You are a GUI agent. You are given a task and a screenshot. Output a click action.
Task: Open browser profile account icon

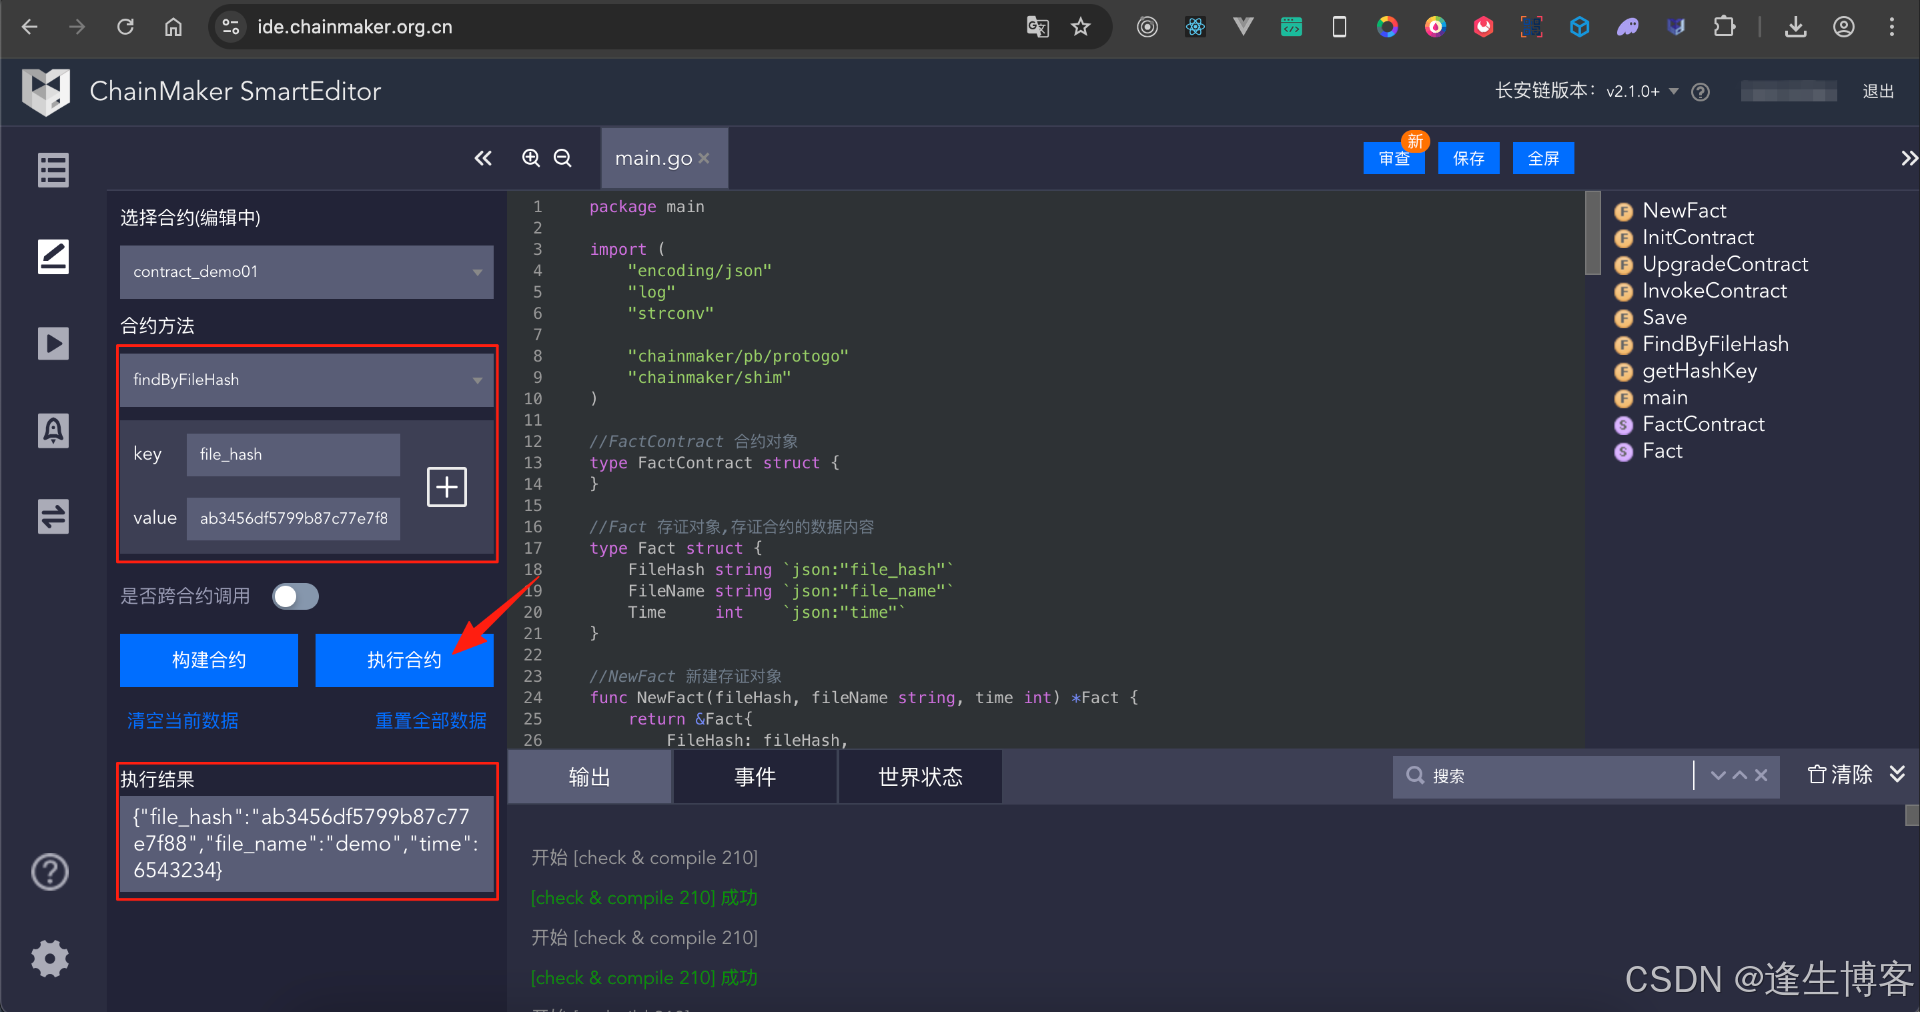[x=1844, y=27]
